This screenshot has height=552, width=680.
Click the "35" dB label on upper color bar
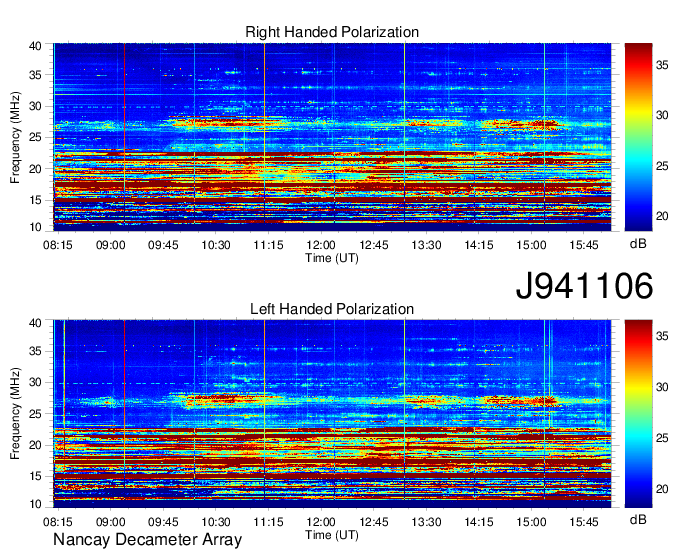[662, 65]
